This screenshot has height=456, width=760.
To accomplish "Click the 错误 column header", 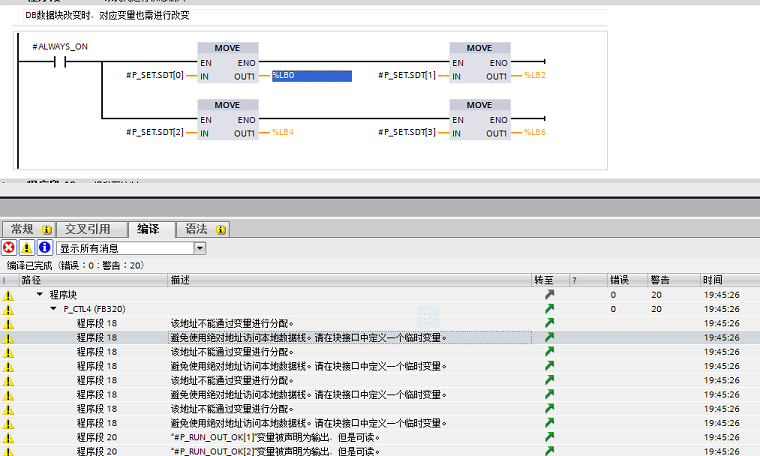I will tap(628, 280).
